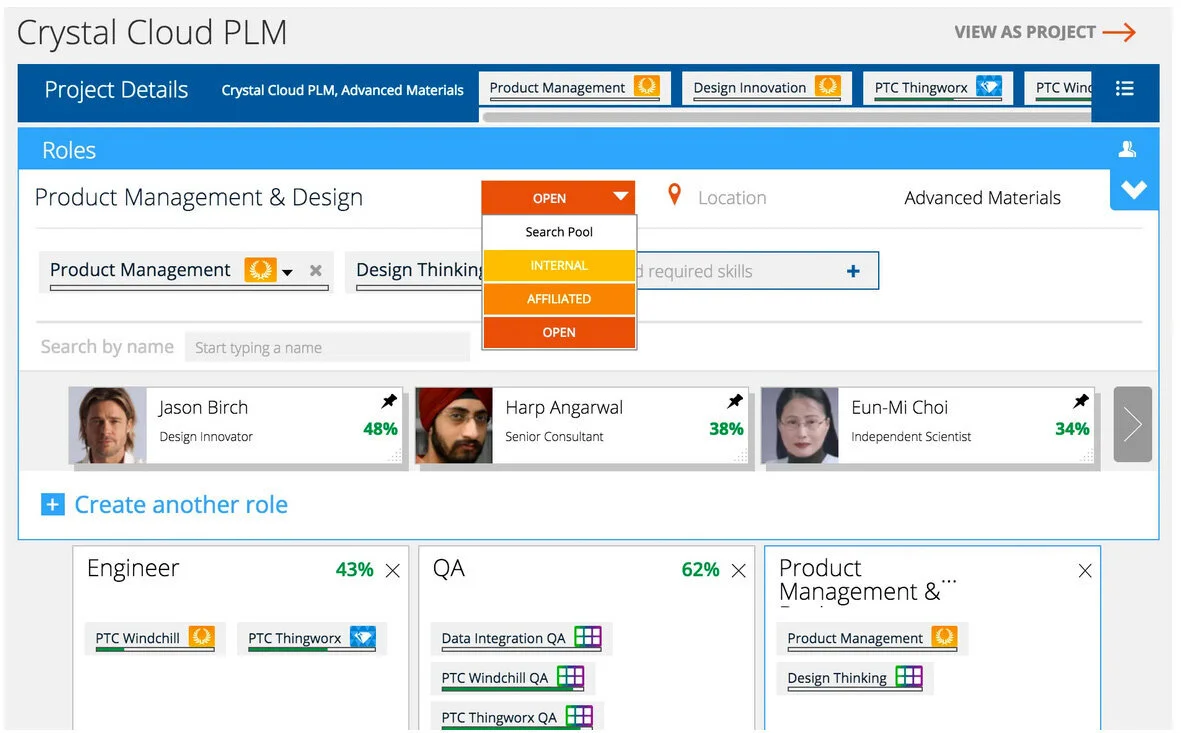
Task: Click diamond badge on Engineer card PTC Thingworx
Action: click(362, 637)
